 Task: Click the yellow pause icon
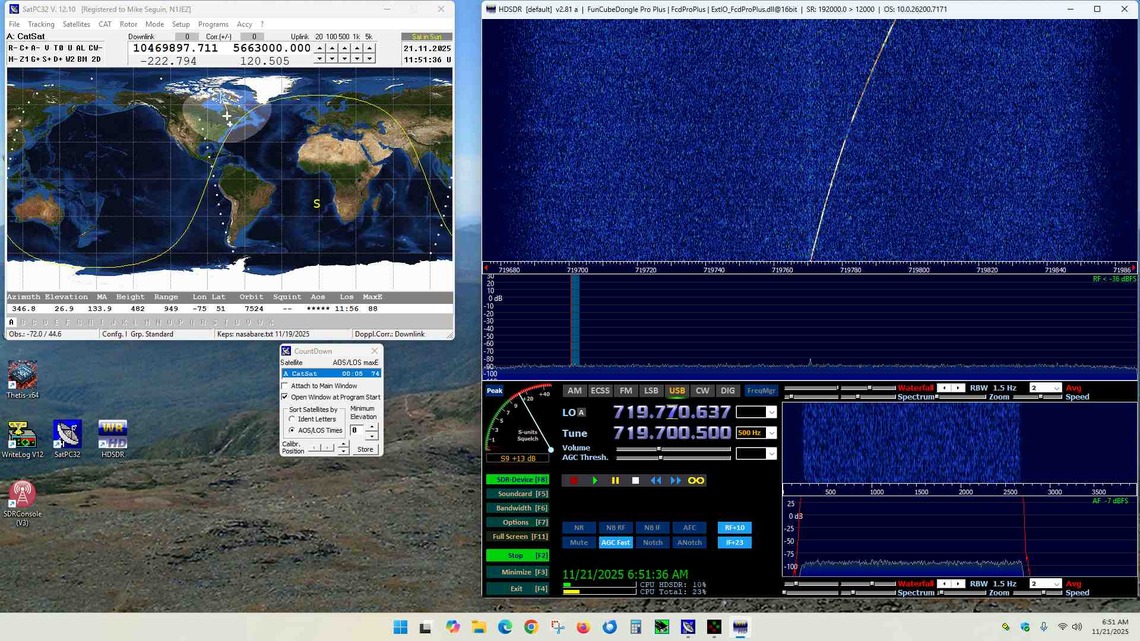(x=615, y=480)
